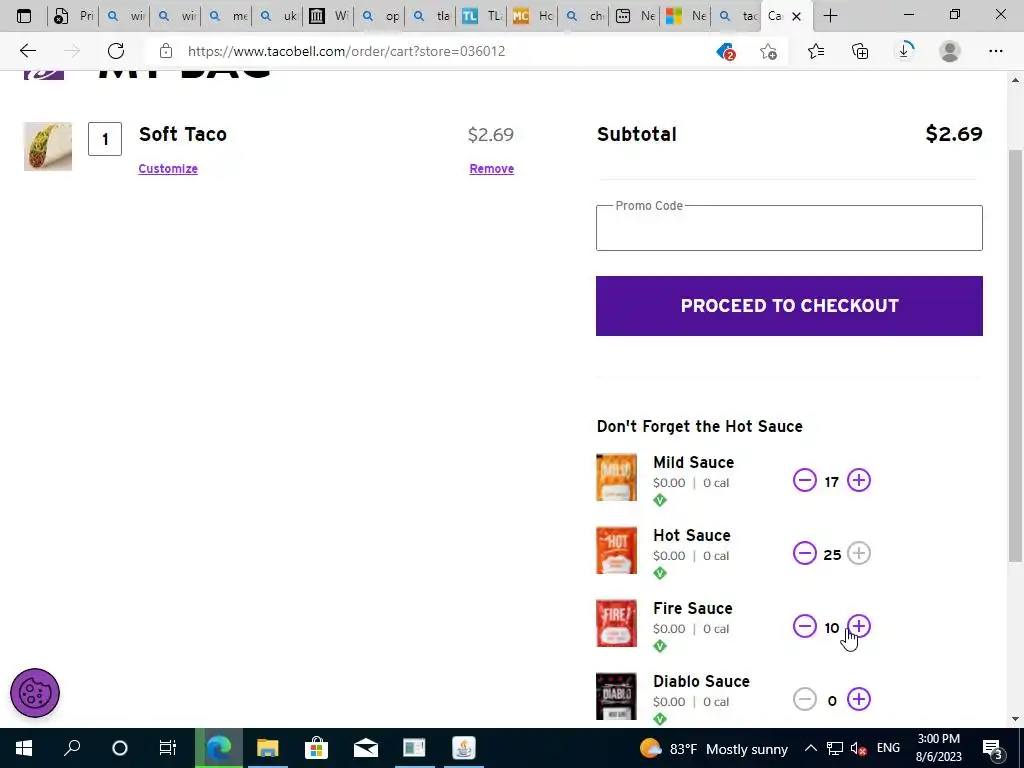1024x768 pixels.
Task: Open weather widget showing 83°F
Action: [714, 748]
